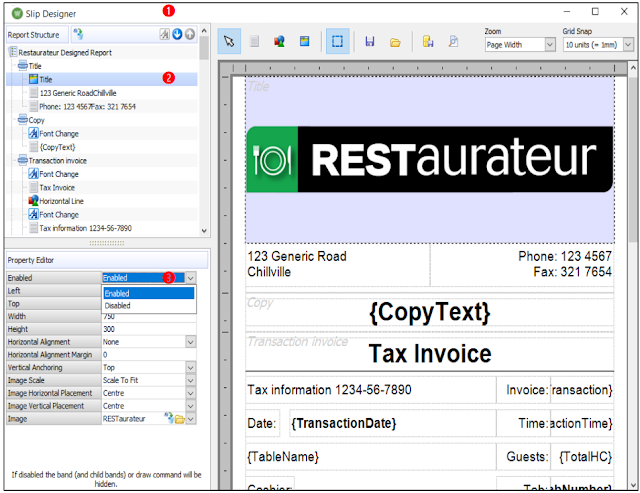
Task: Select Horizontal Line tree item
Action: click(x=61, y=201)
